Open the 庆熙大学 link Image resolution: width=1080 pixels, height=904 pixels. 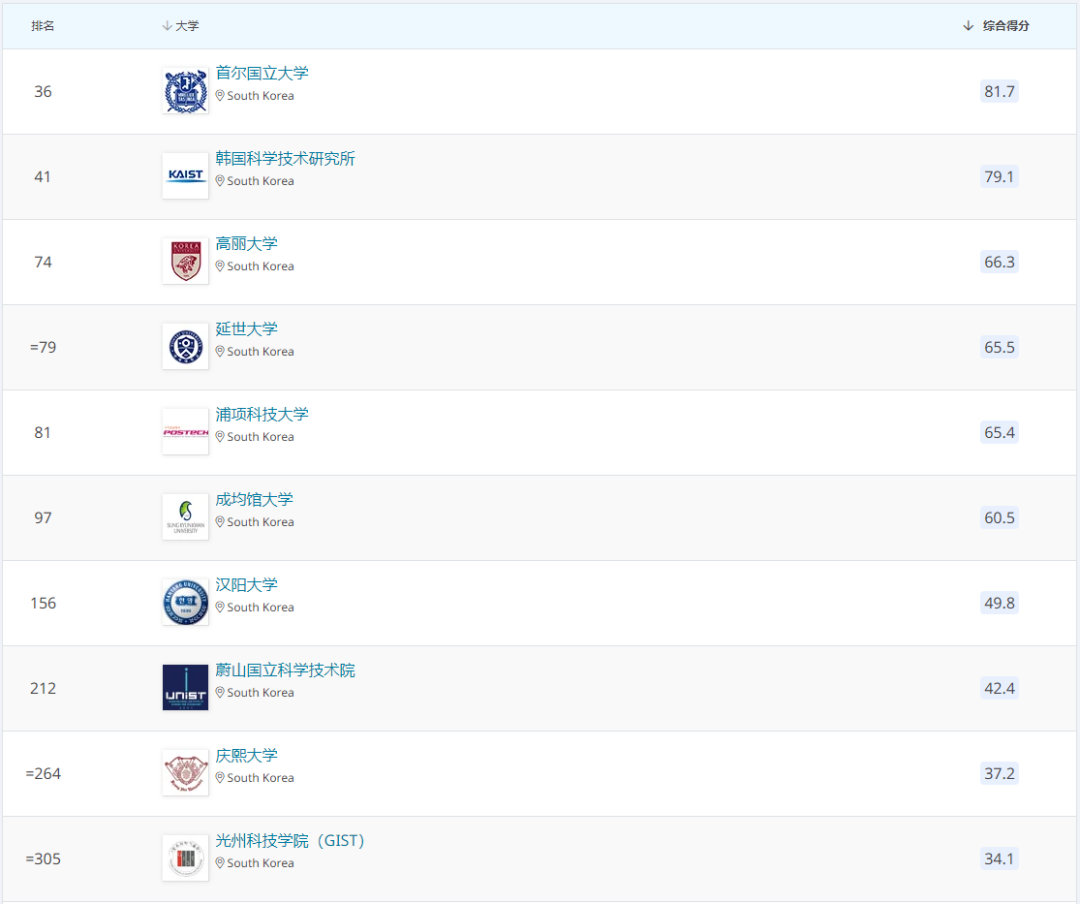[x=247, y=756]
